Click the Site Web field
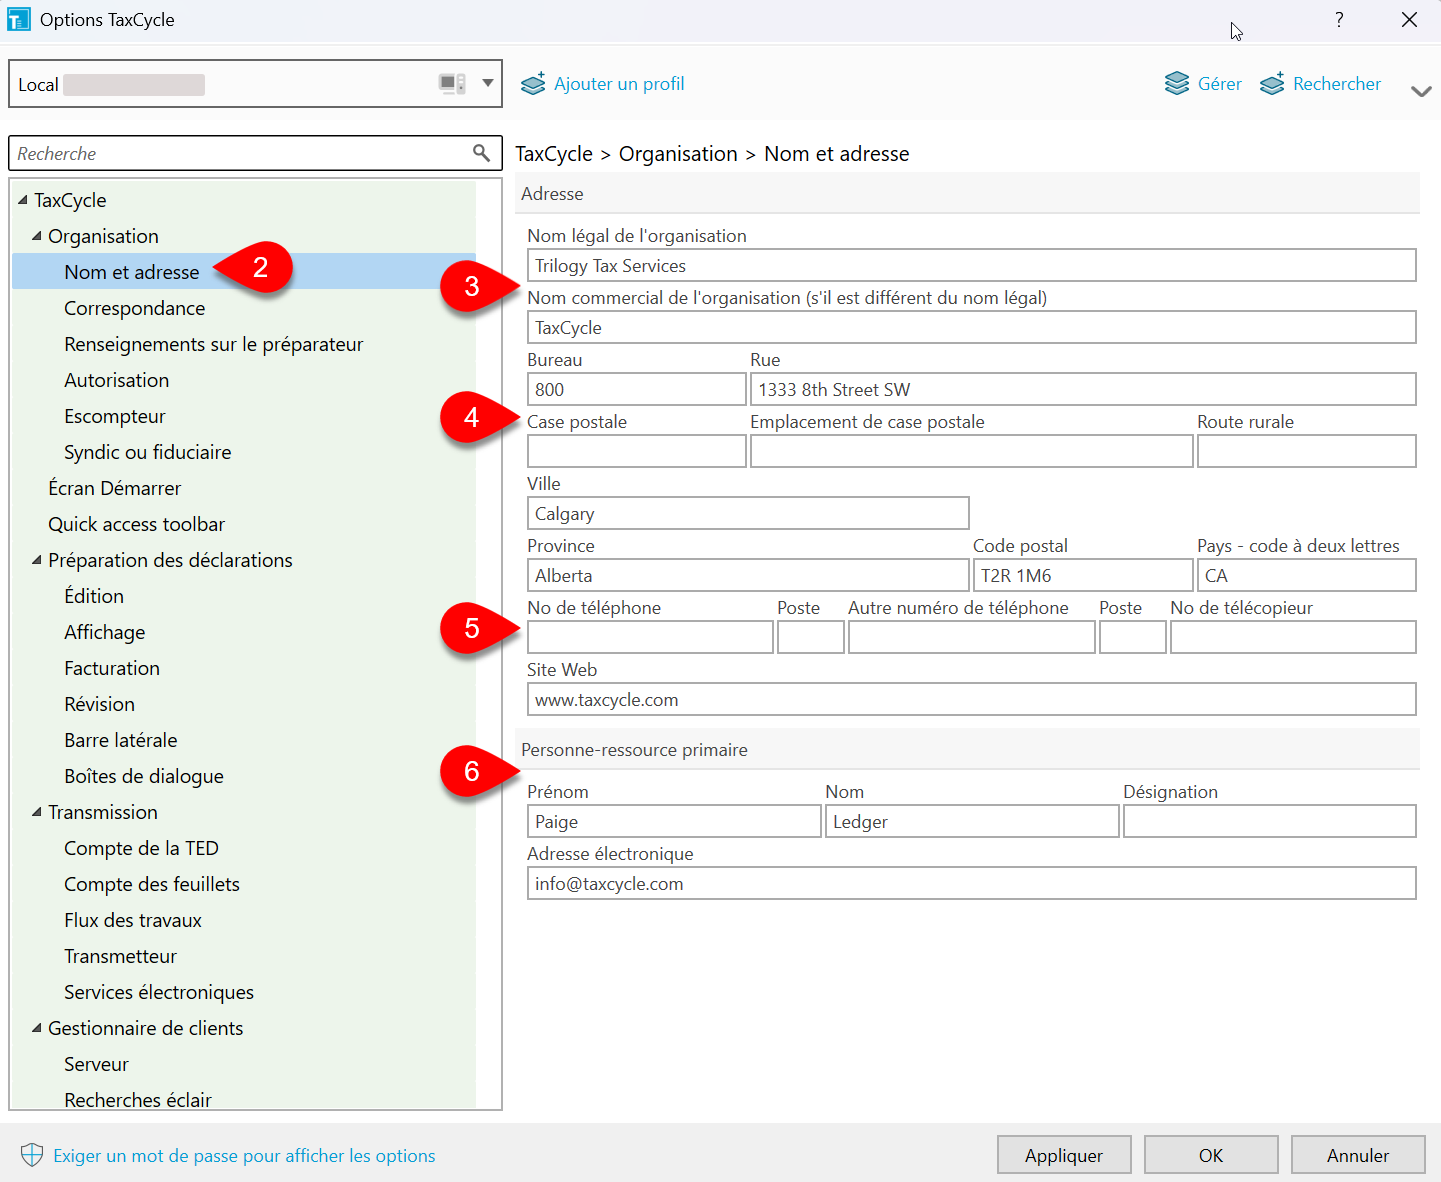1441x1182 pixels. [x=972, y=699]
